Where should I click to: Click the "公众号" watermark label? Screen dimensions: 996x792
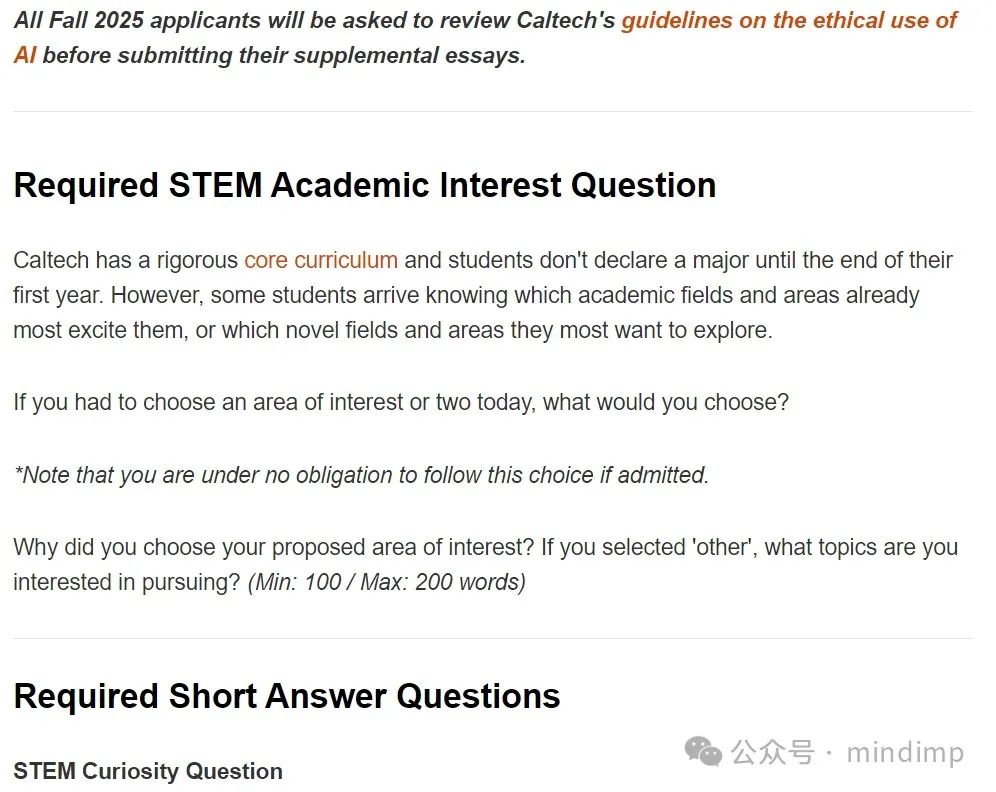772,752
